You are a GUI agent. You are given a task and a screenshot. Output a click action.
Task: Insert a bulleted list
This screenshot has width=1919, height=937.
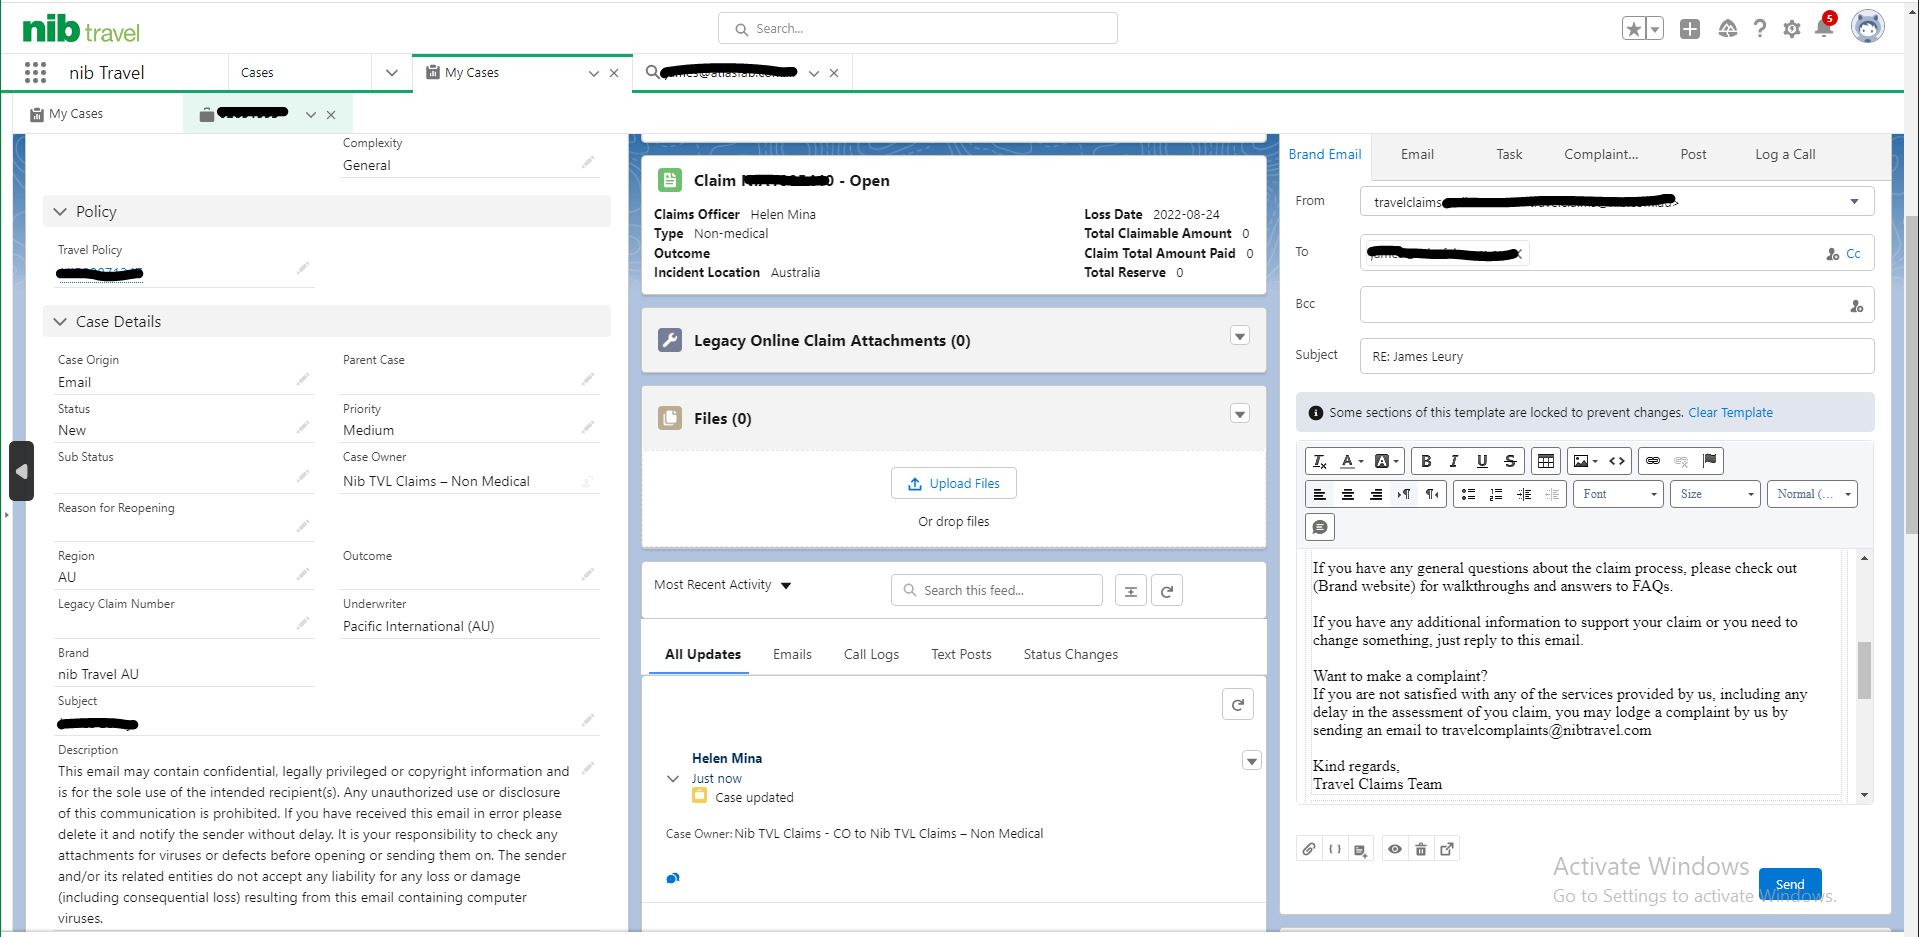pyautogui.click(x=1468, y=494)
